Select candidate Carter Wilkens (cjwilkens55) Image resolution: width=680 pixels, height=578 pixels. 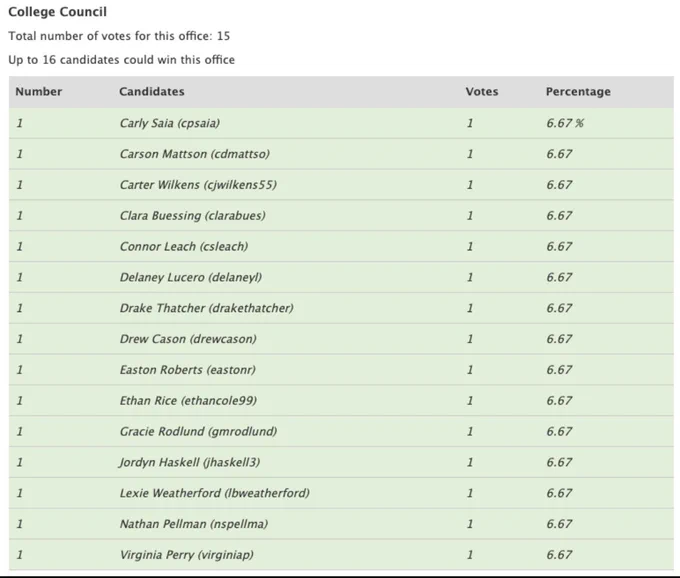click(341, 185)
